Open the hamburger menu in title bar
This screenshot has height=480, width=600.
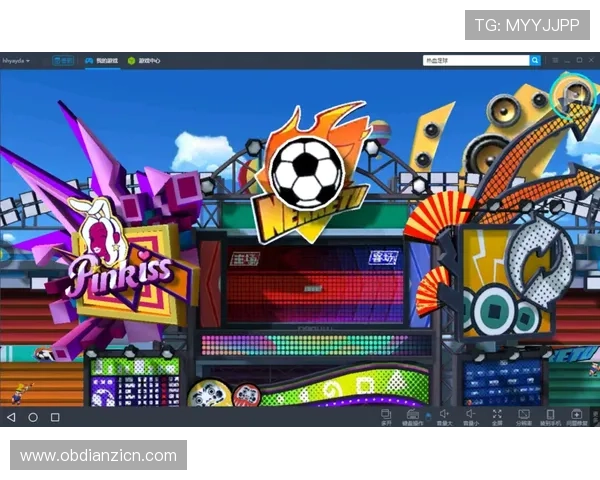coord(555,61)
